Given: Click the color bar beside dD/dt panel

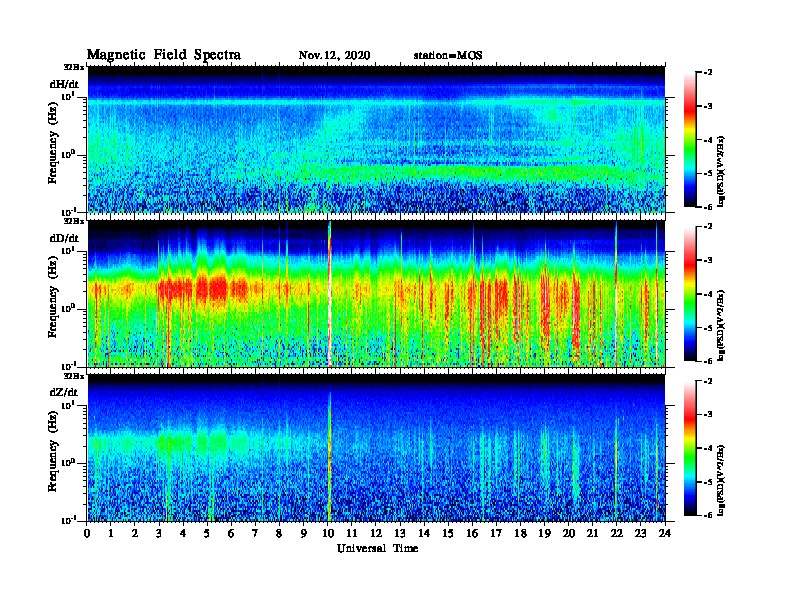Looking at the screenshot, I should [x=690, y=293].
